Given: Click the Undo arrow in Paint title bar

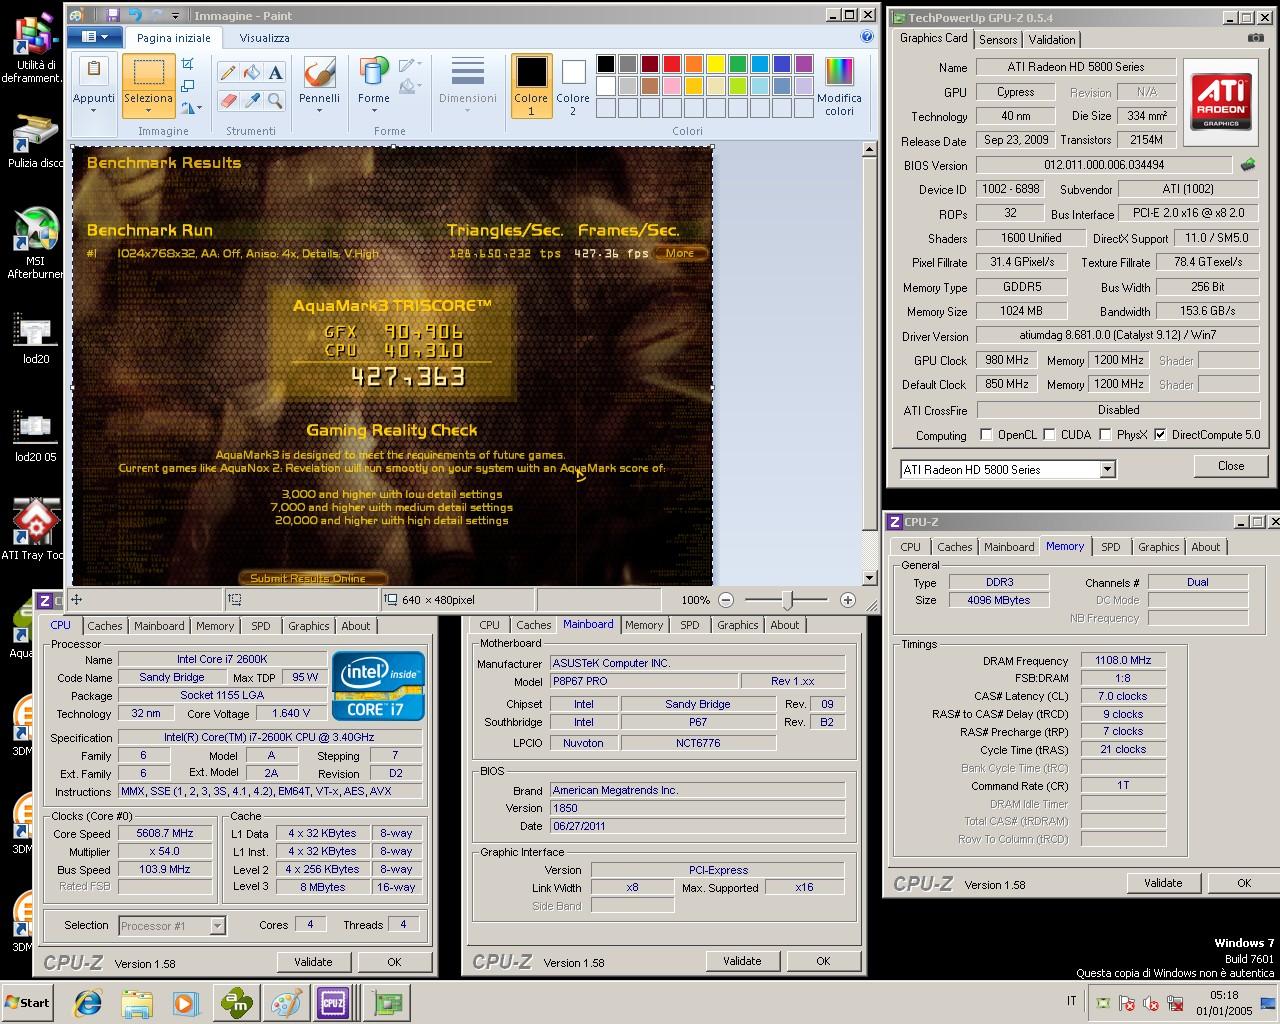Looking at the screenshot, I should pos(135,15).
